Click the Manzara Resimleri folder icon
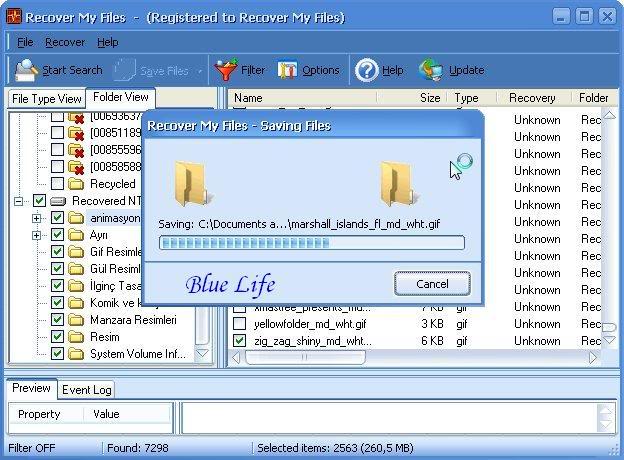 (76, 320)
